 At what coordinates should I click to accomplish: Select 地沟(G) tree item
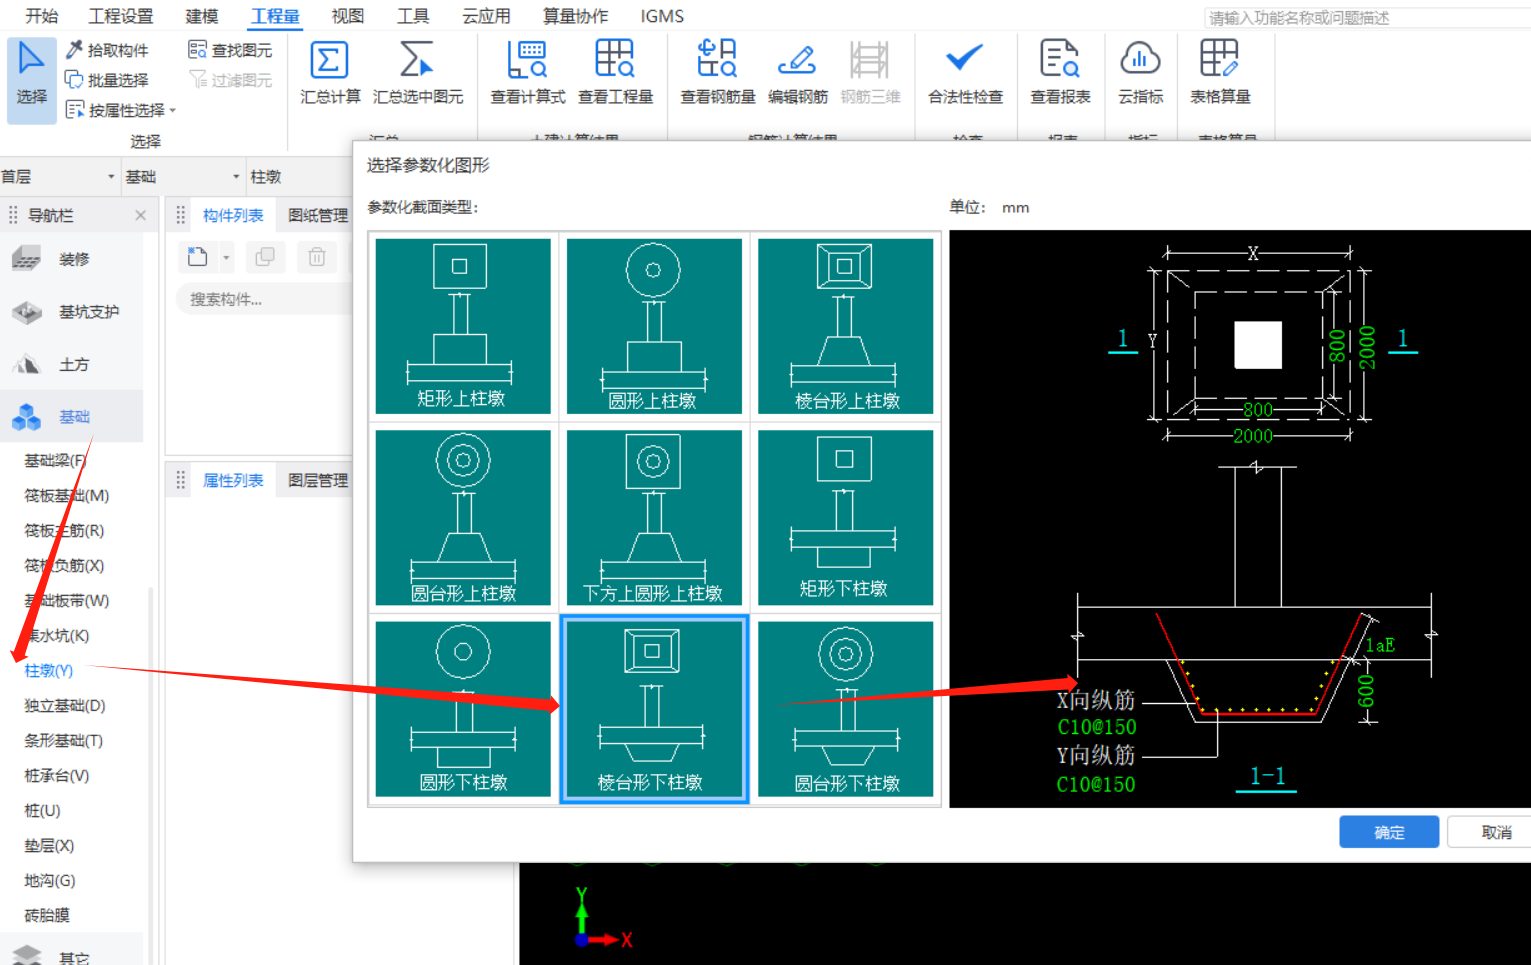tap(50, 880)
